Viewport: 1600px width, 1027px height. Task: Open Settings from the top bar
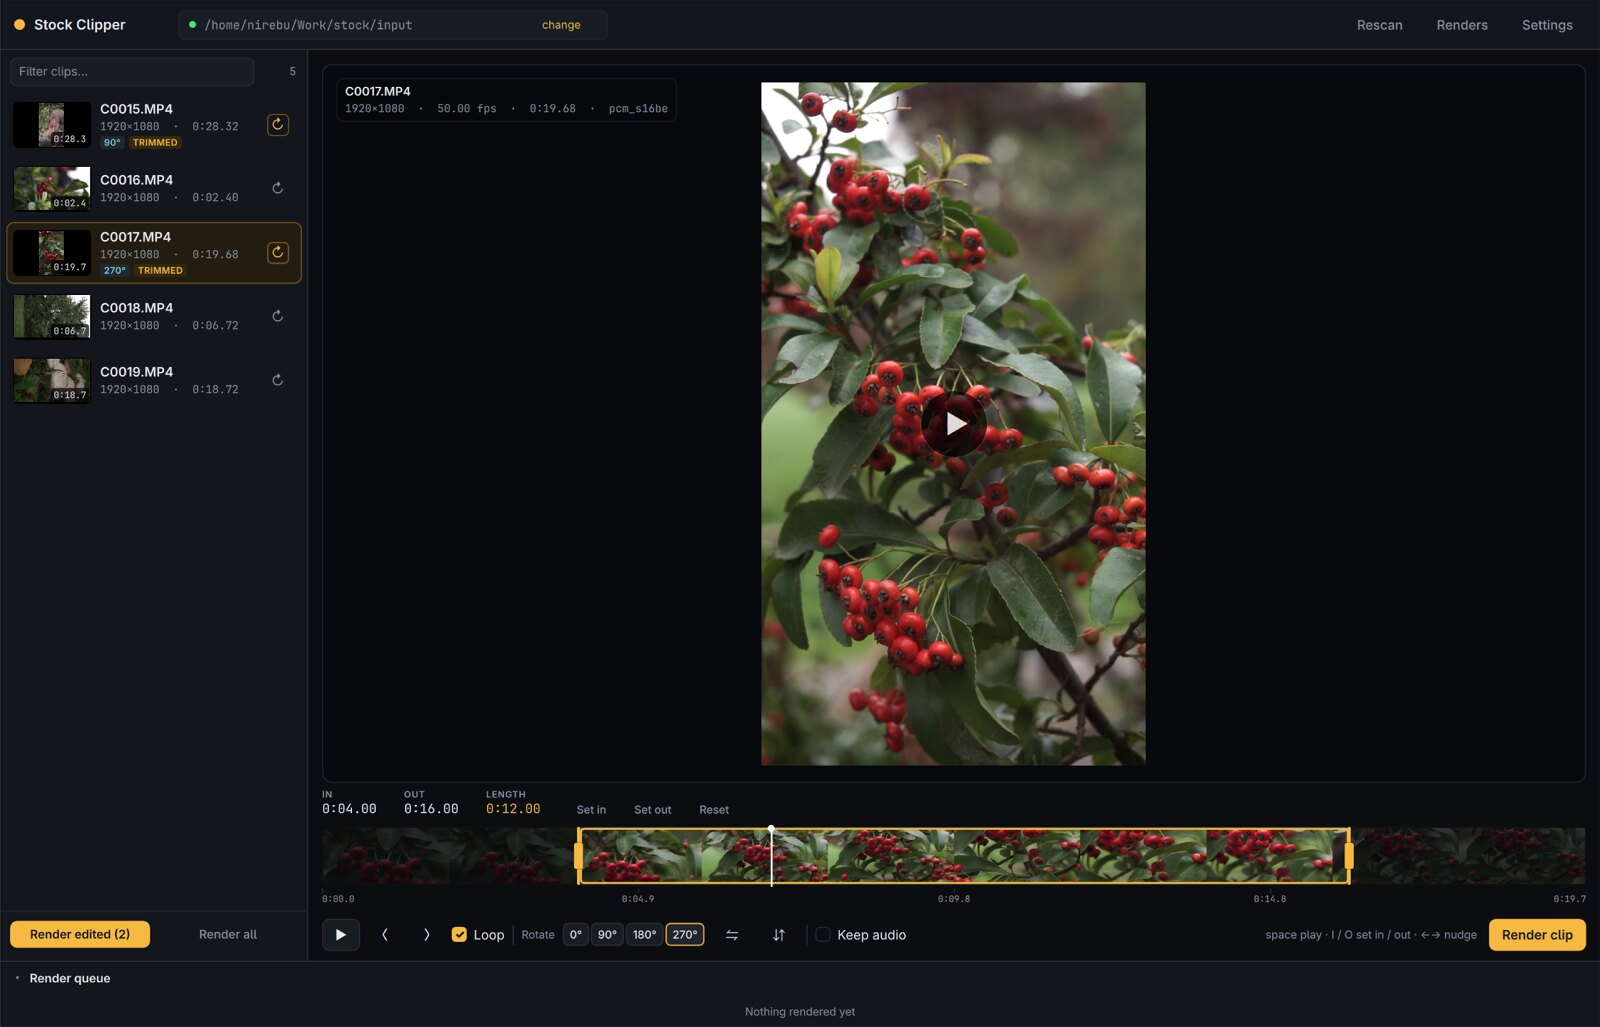(x=1547, y=25)
